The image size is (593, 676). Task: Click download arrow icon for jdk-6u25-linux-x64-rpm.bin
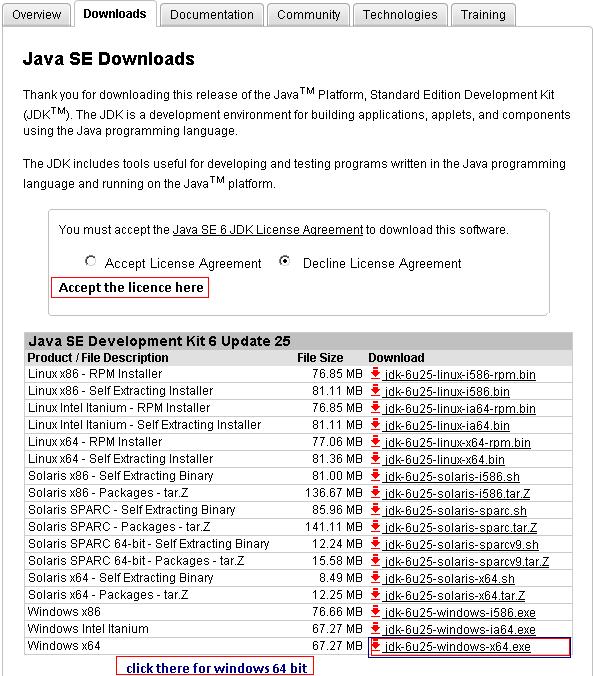[x=375, y=441]
